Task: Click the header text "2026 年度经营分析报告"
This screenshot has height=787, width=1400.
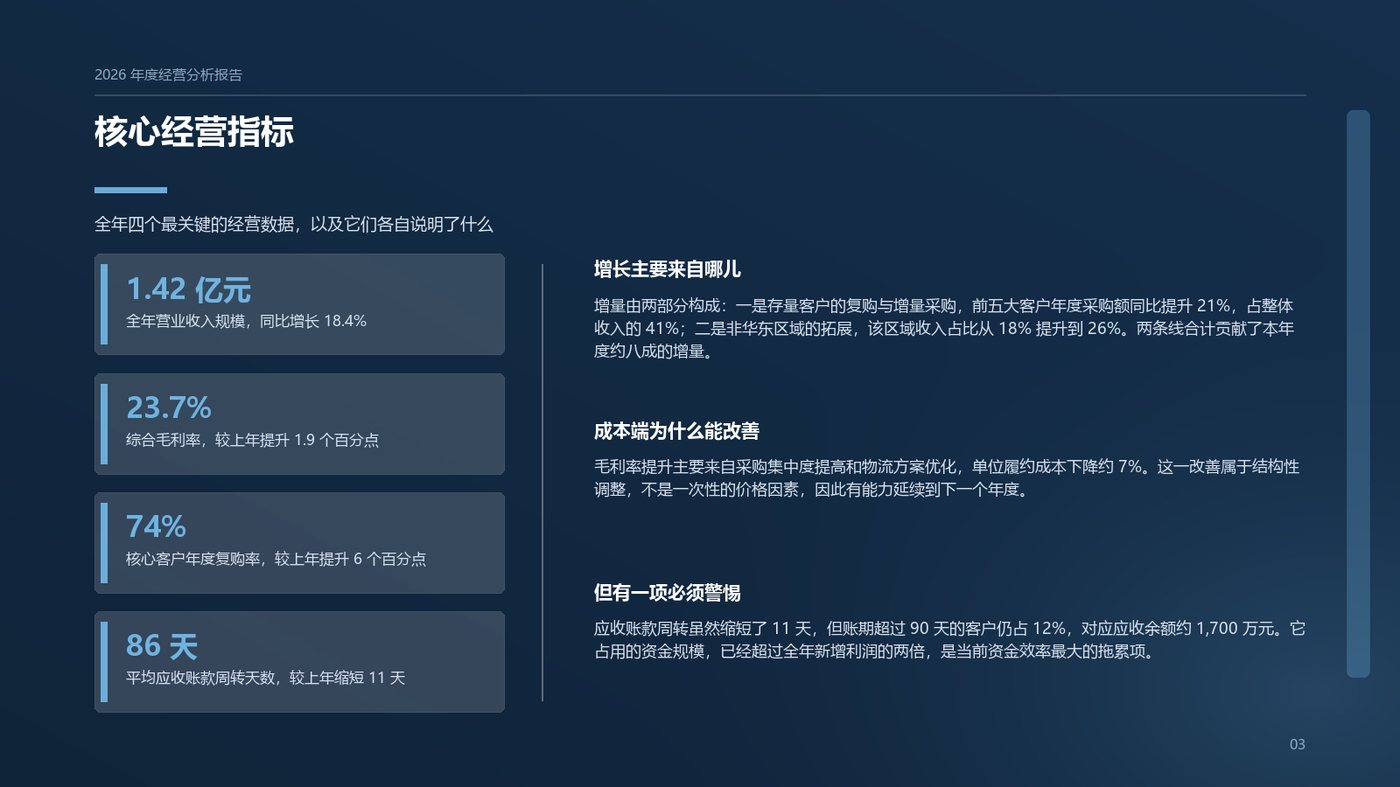Action: click(168, 75)
